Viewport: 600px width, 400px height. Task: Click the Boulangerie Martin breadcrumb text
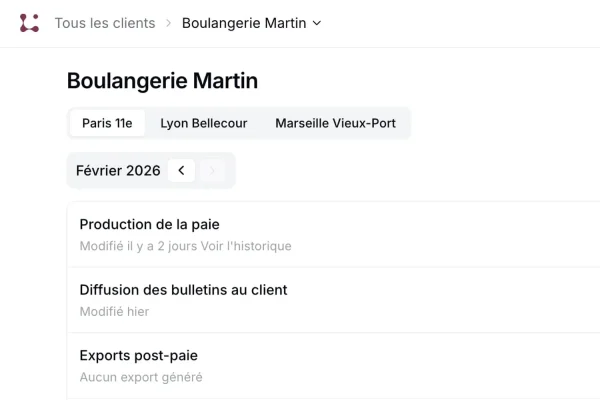coord(244,23)
